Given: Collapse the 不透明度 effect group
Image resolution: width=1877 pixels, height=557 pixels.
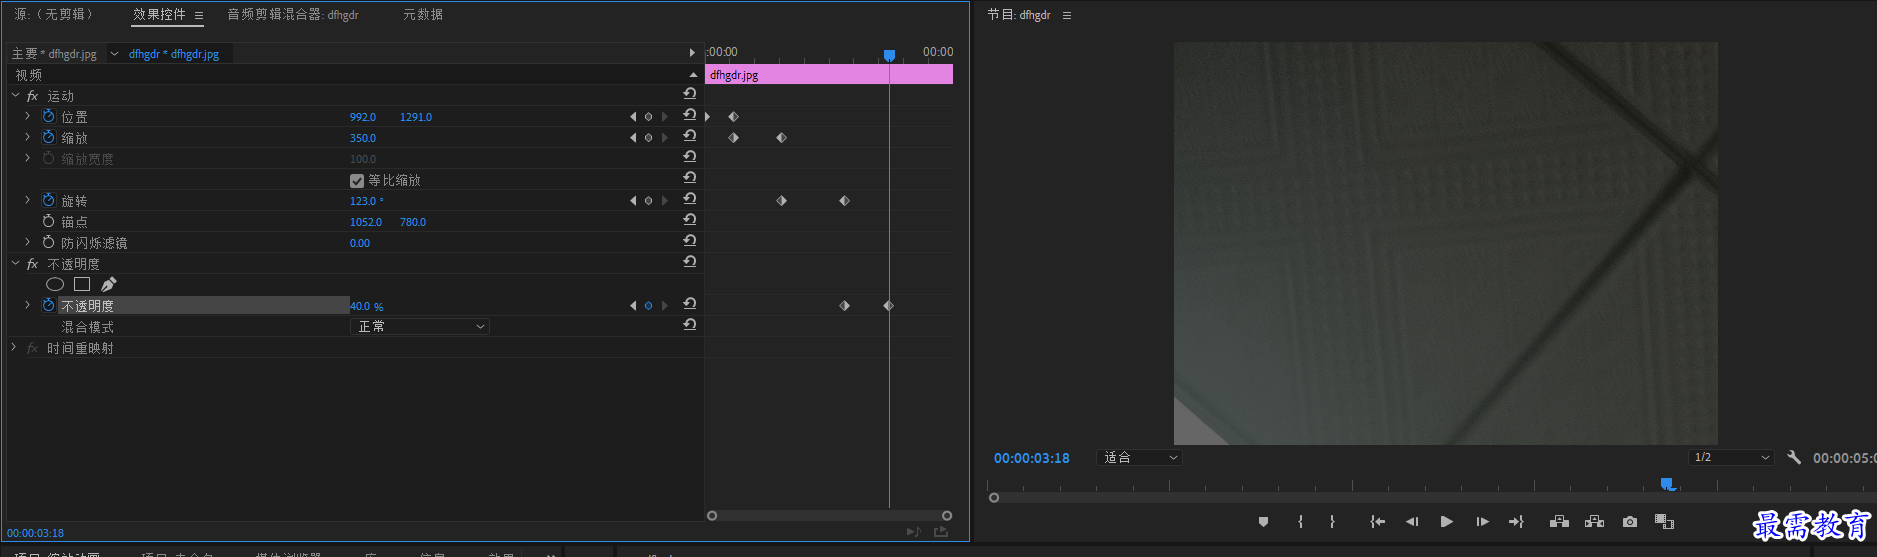Looking at the screenshot, I should [15, 264].
